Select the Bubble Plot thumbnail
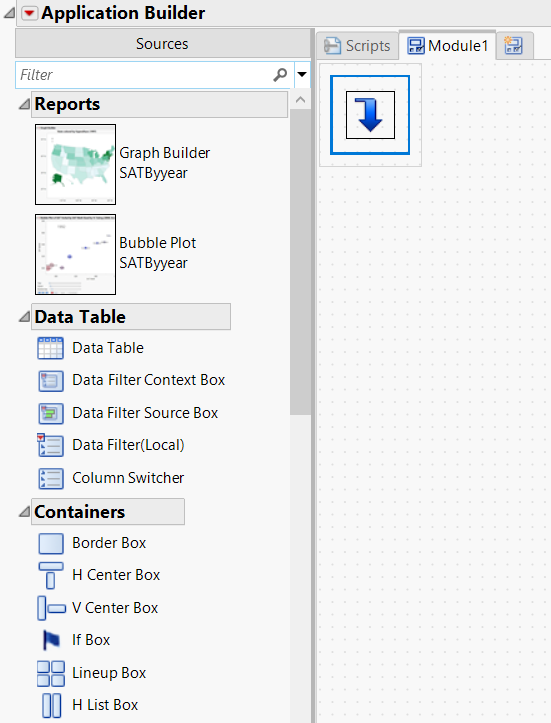Screen dimensions: 551x723 pos(75,254)
